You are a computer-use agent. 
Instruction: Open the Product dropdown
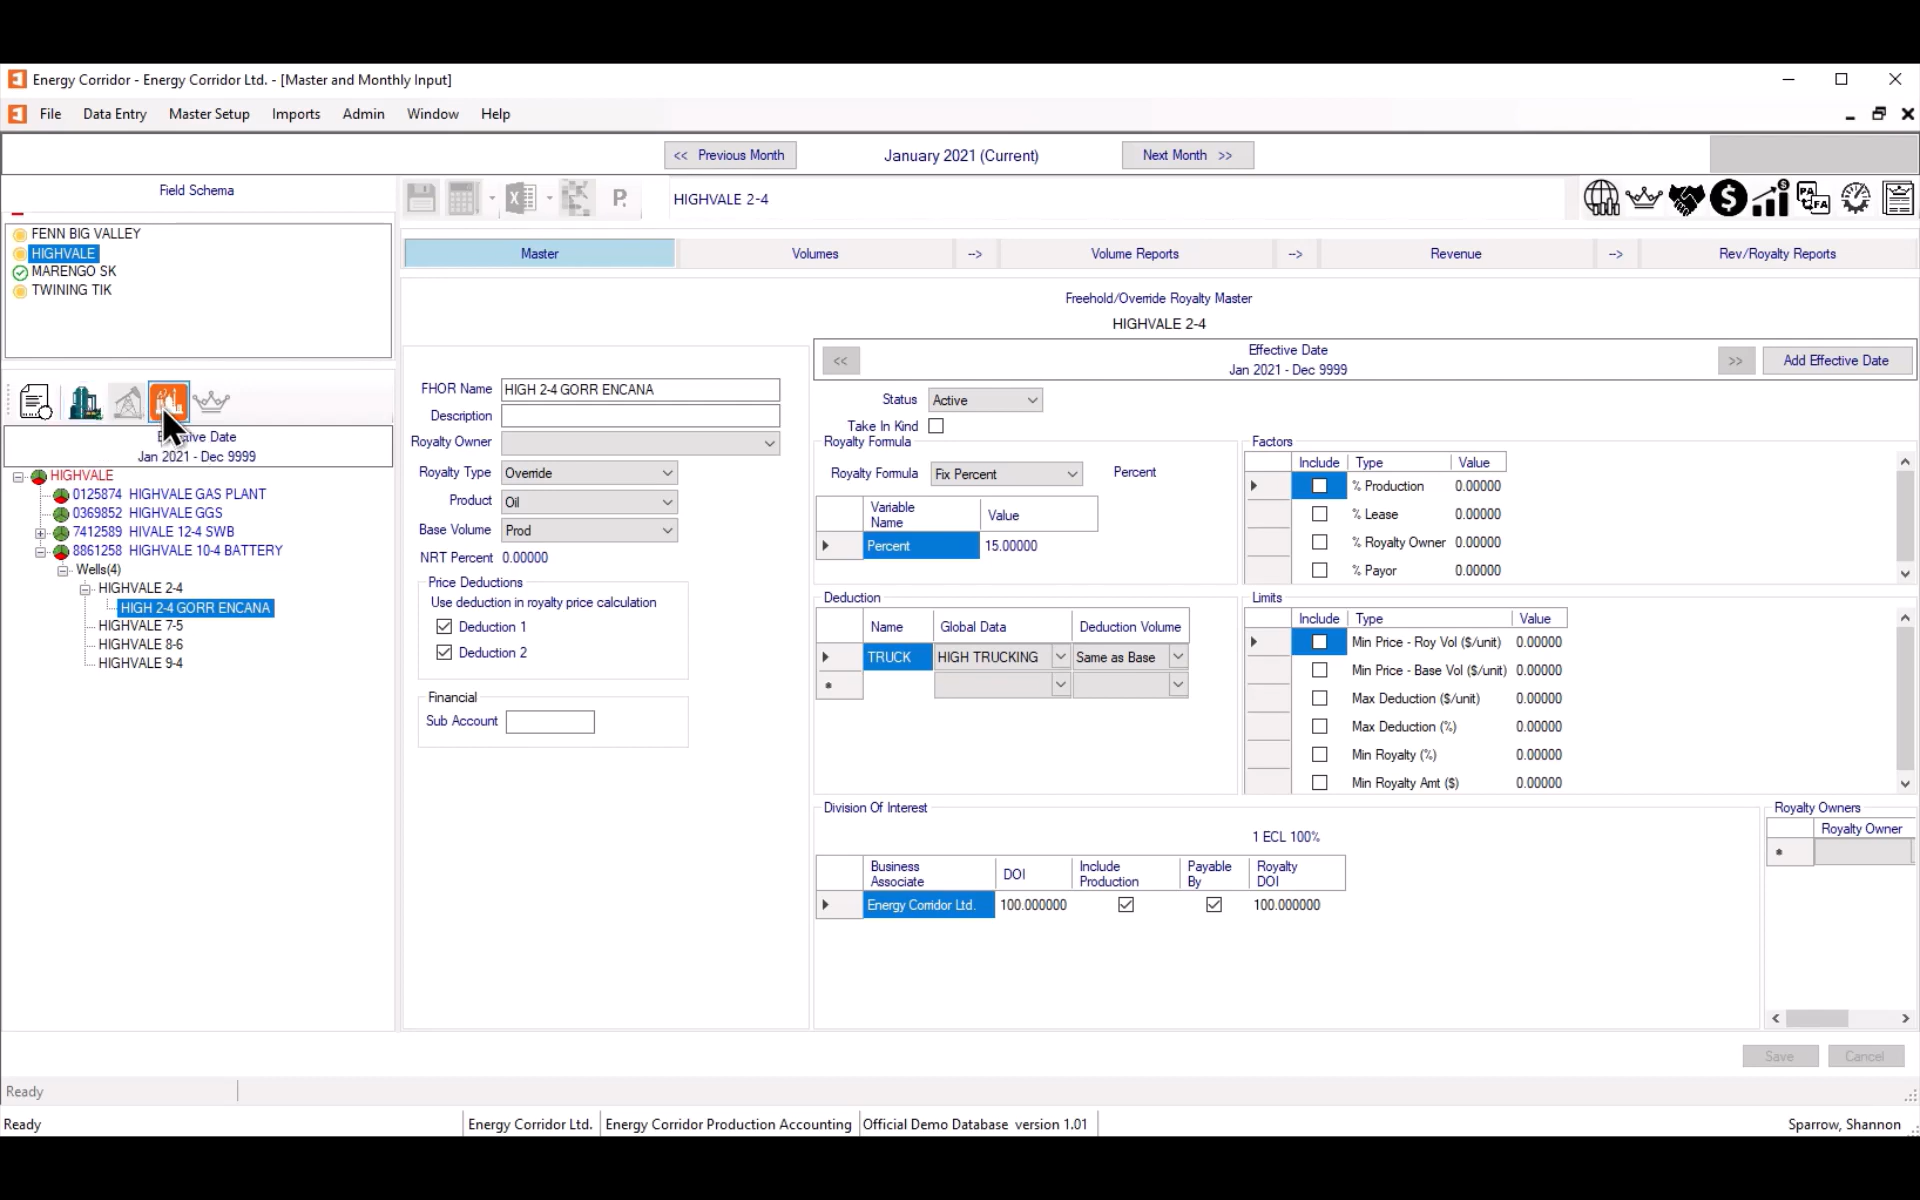pyautogui.click(x=667, y=502)
